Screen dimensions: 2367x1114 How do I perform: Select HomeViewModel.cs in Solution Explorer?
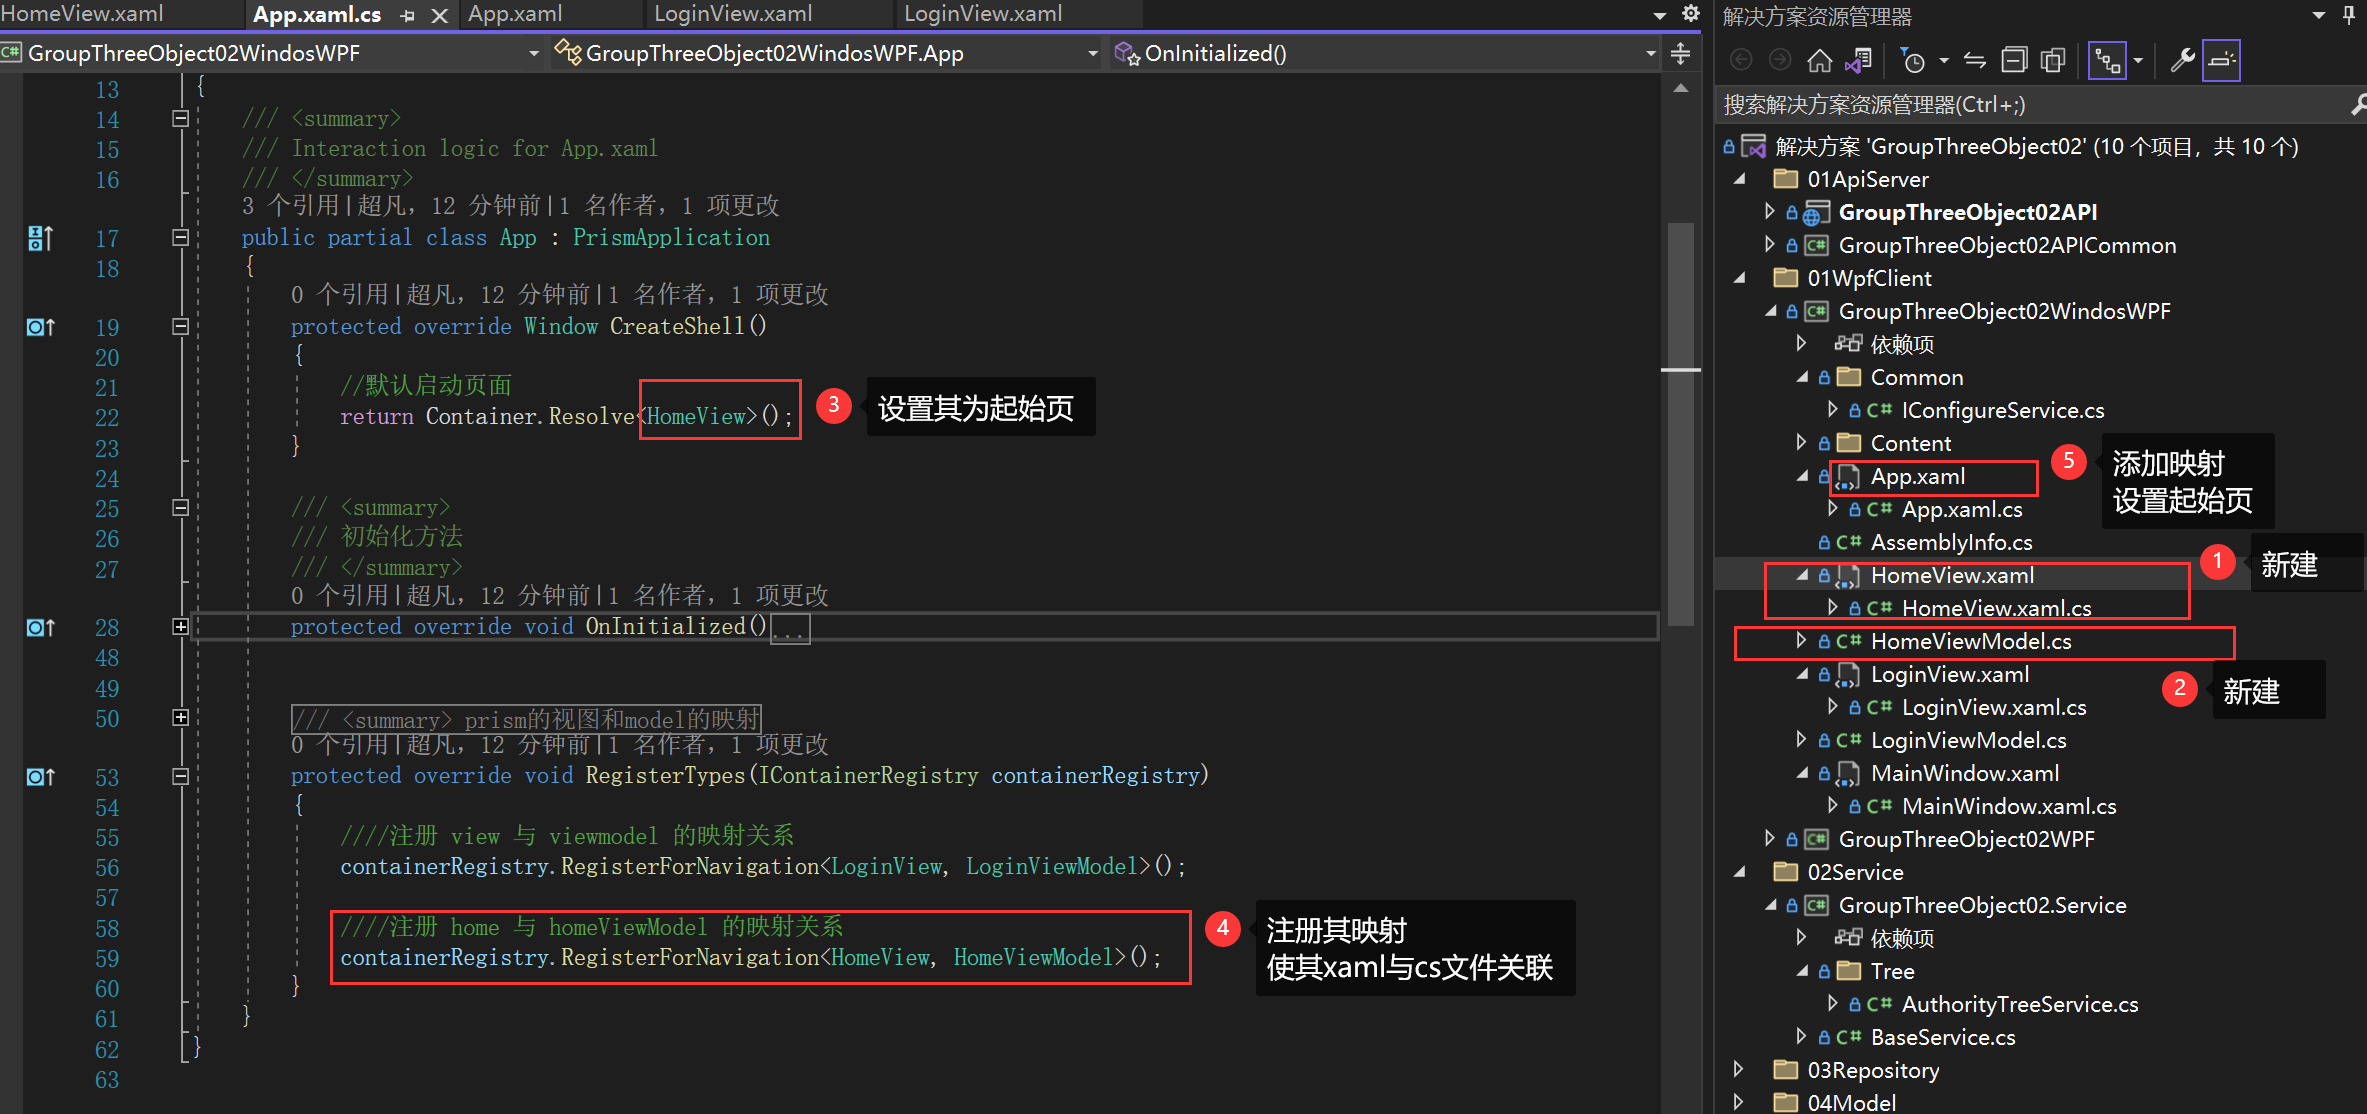pos(1970,641)
